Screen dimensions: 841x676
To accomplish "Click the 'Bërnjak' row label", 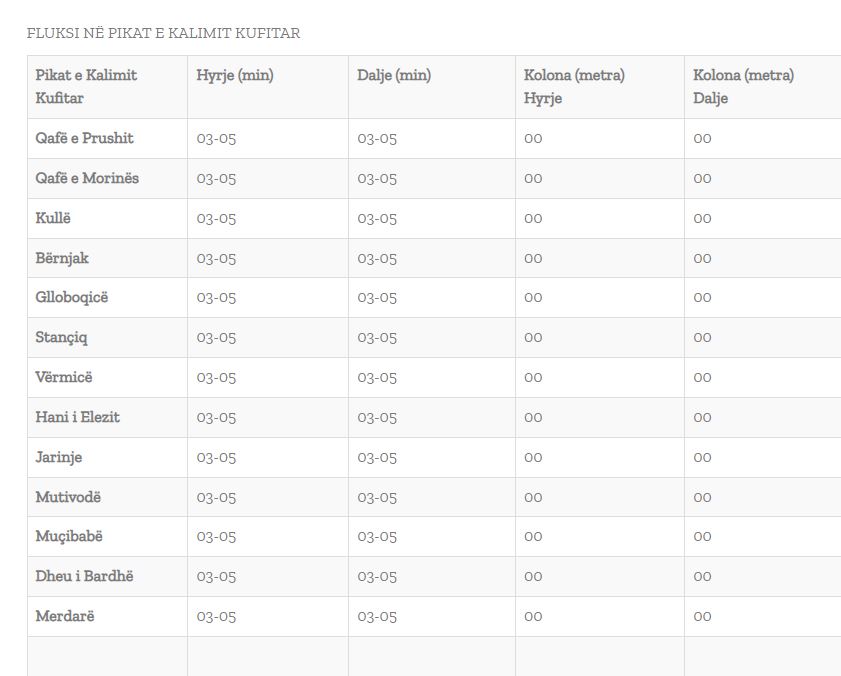I will (62, 258).
